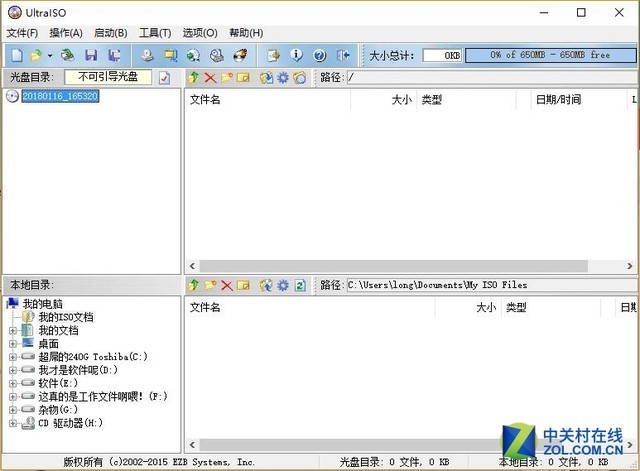Viewport: 640px width, 471px height.
Task: Click New folder icon in local pane toolbar
Action: coord(210,285)
